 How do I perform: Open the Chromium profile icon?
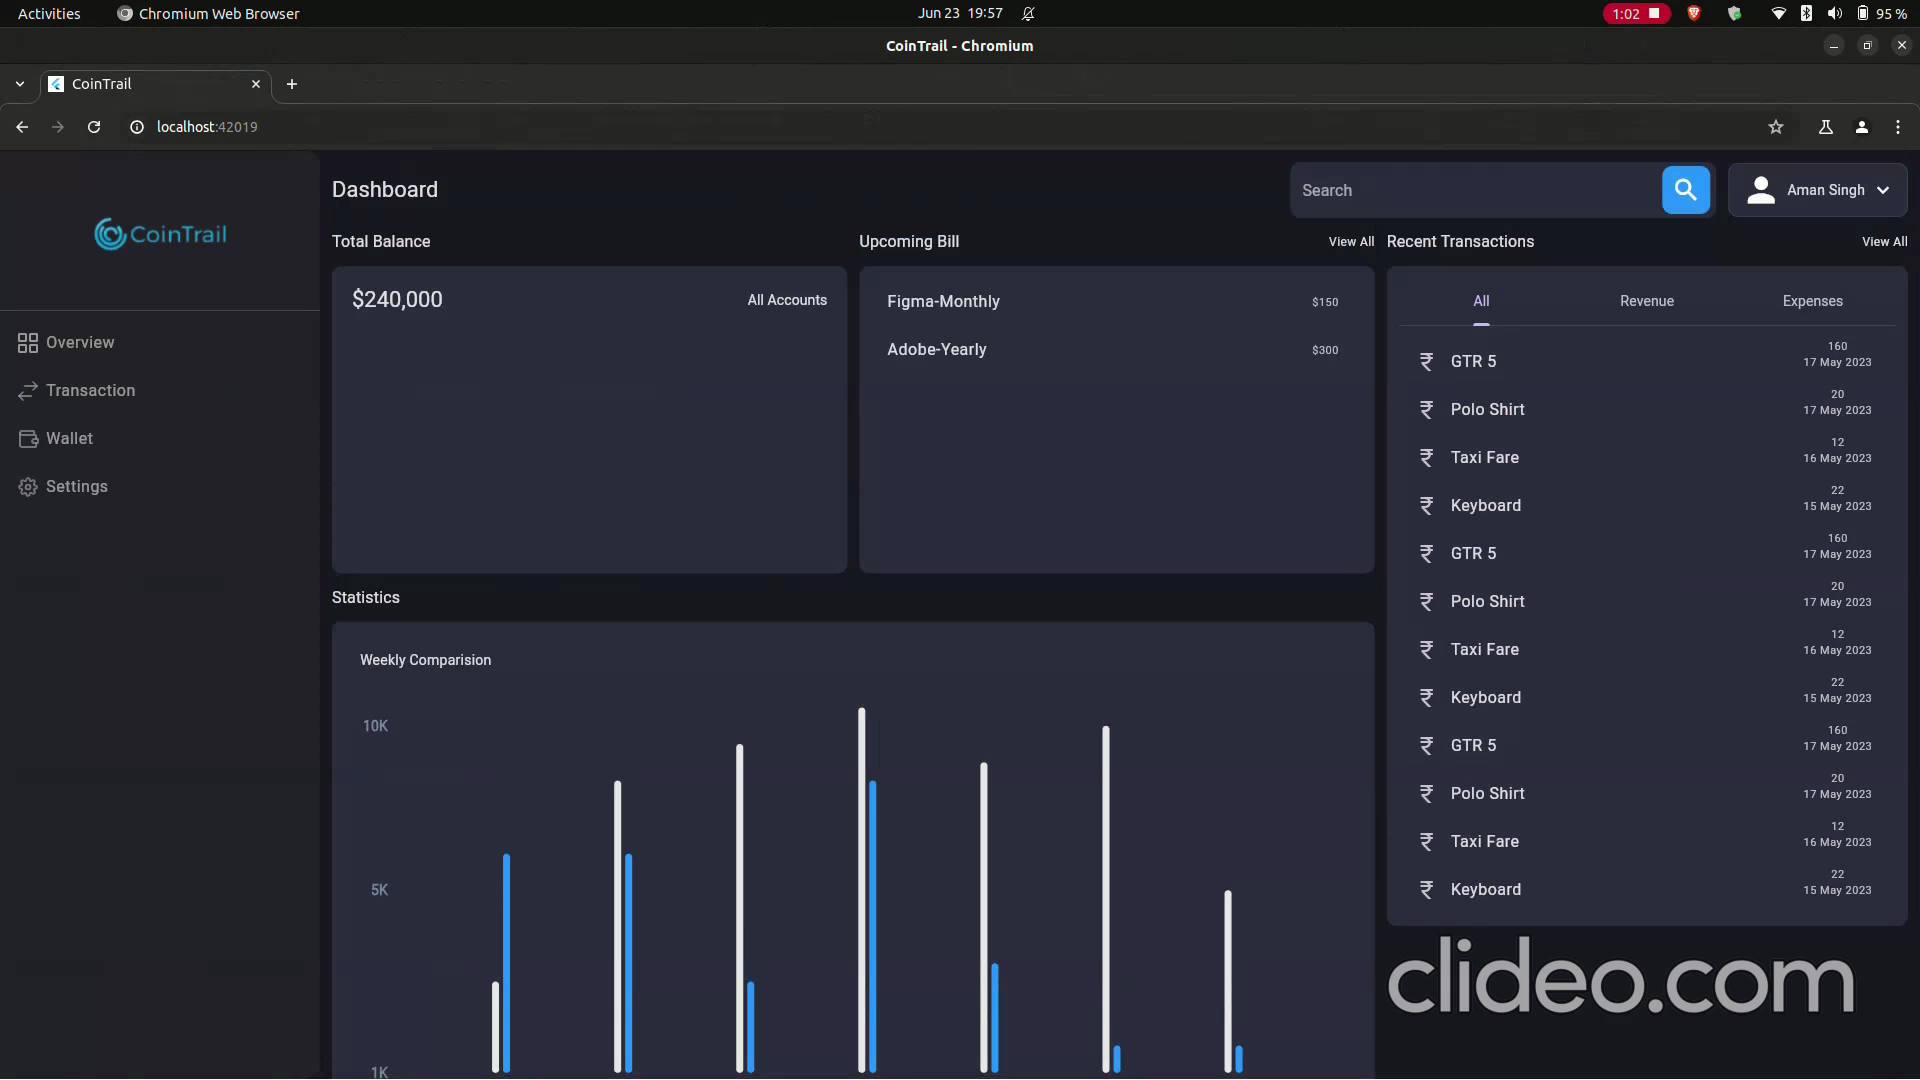(x=1862, y=127)
